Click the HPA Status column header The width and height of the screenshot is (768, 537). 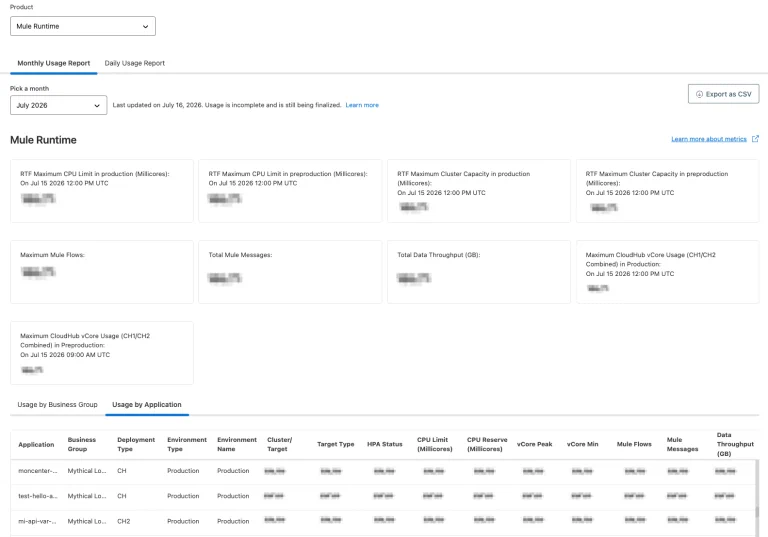pos(384,444)
